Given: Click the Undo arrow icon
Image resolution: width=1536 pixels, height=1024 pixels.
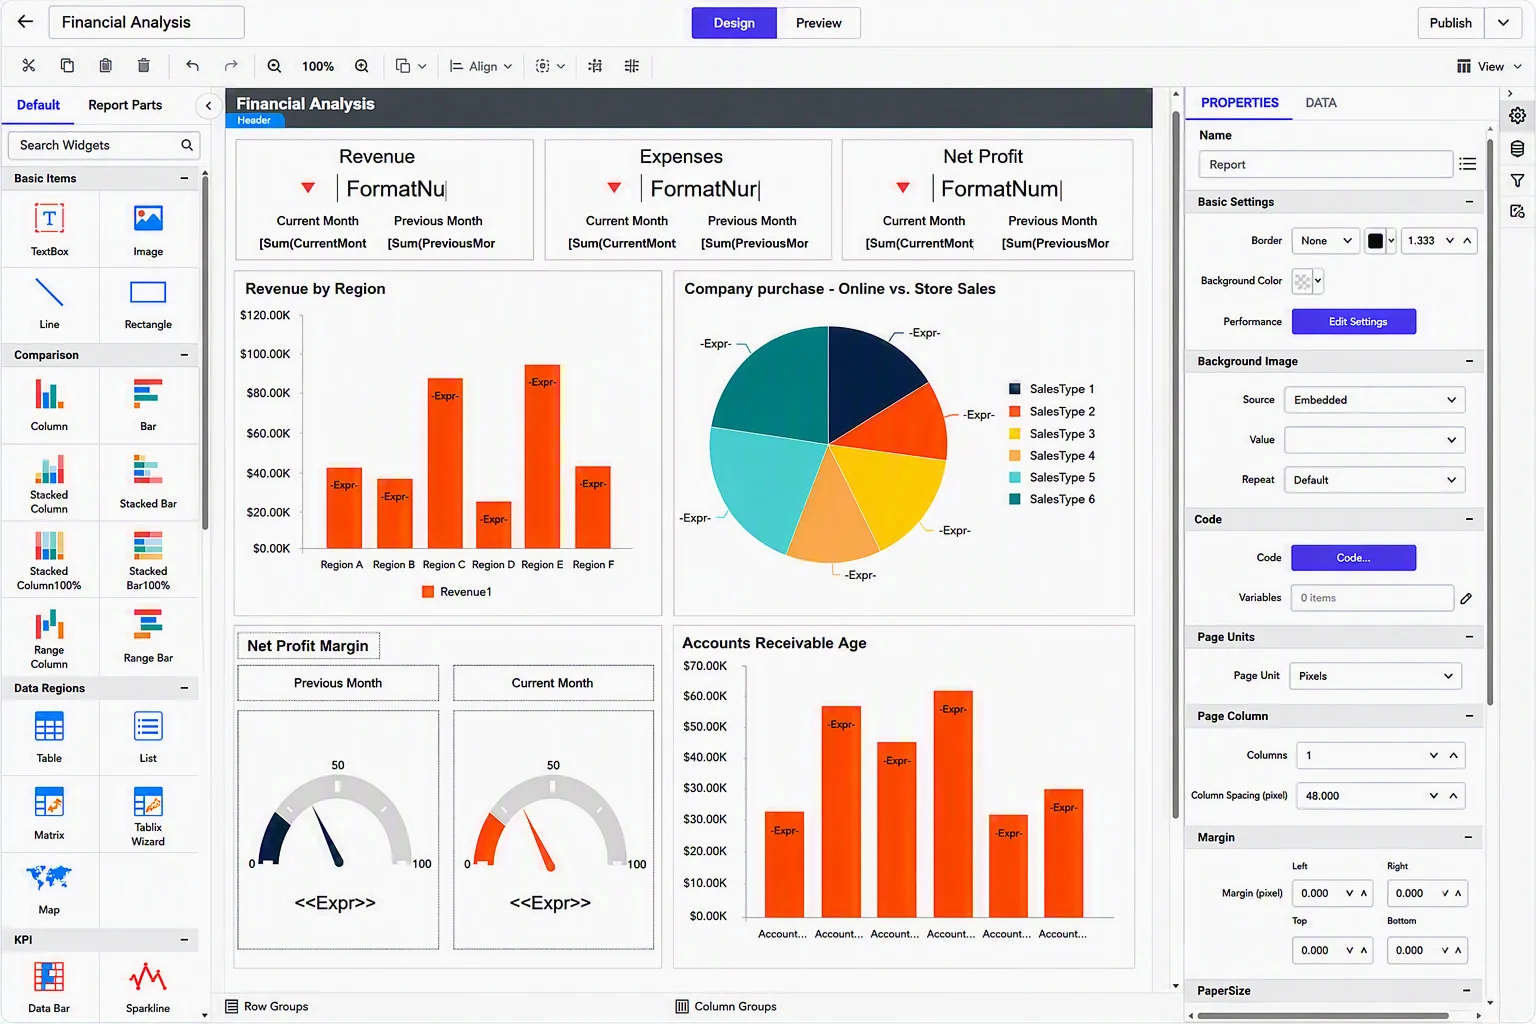Looking at the screenshot, I should 192,66.
